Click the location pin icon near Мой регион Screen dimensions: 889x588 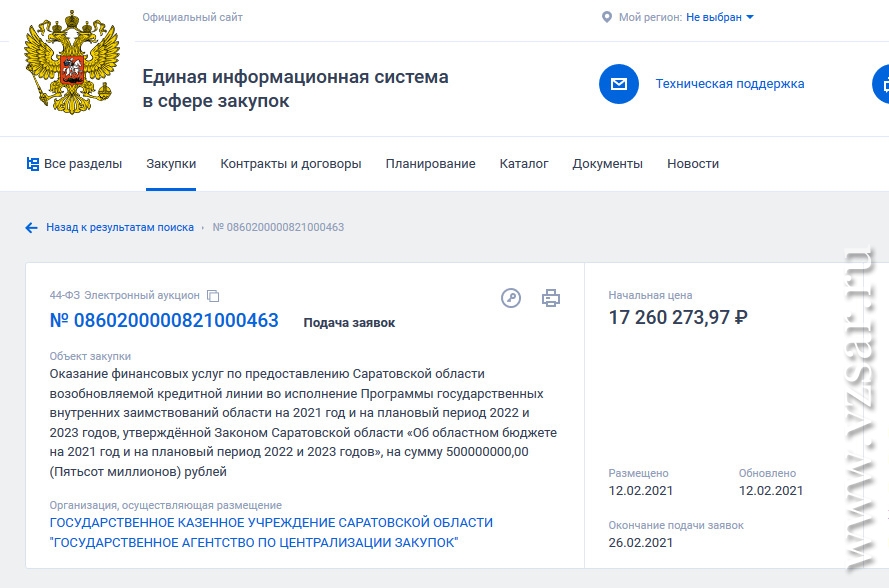606,18
